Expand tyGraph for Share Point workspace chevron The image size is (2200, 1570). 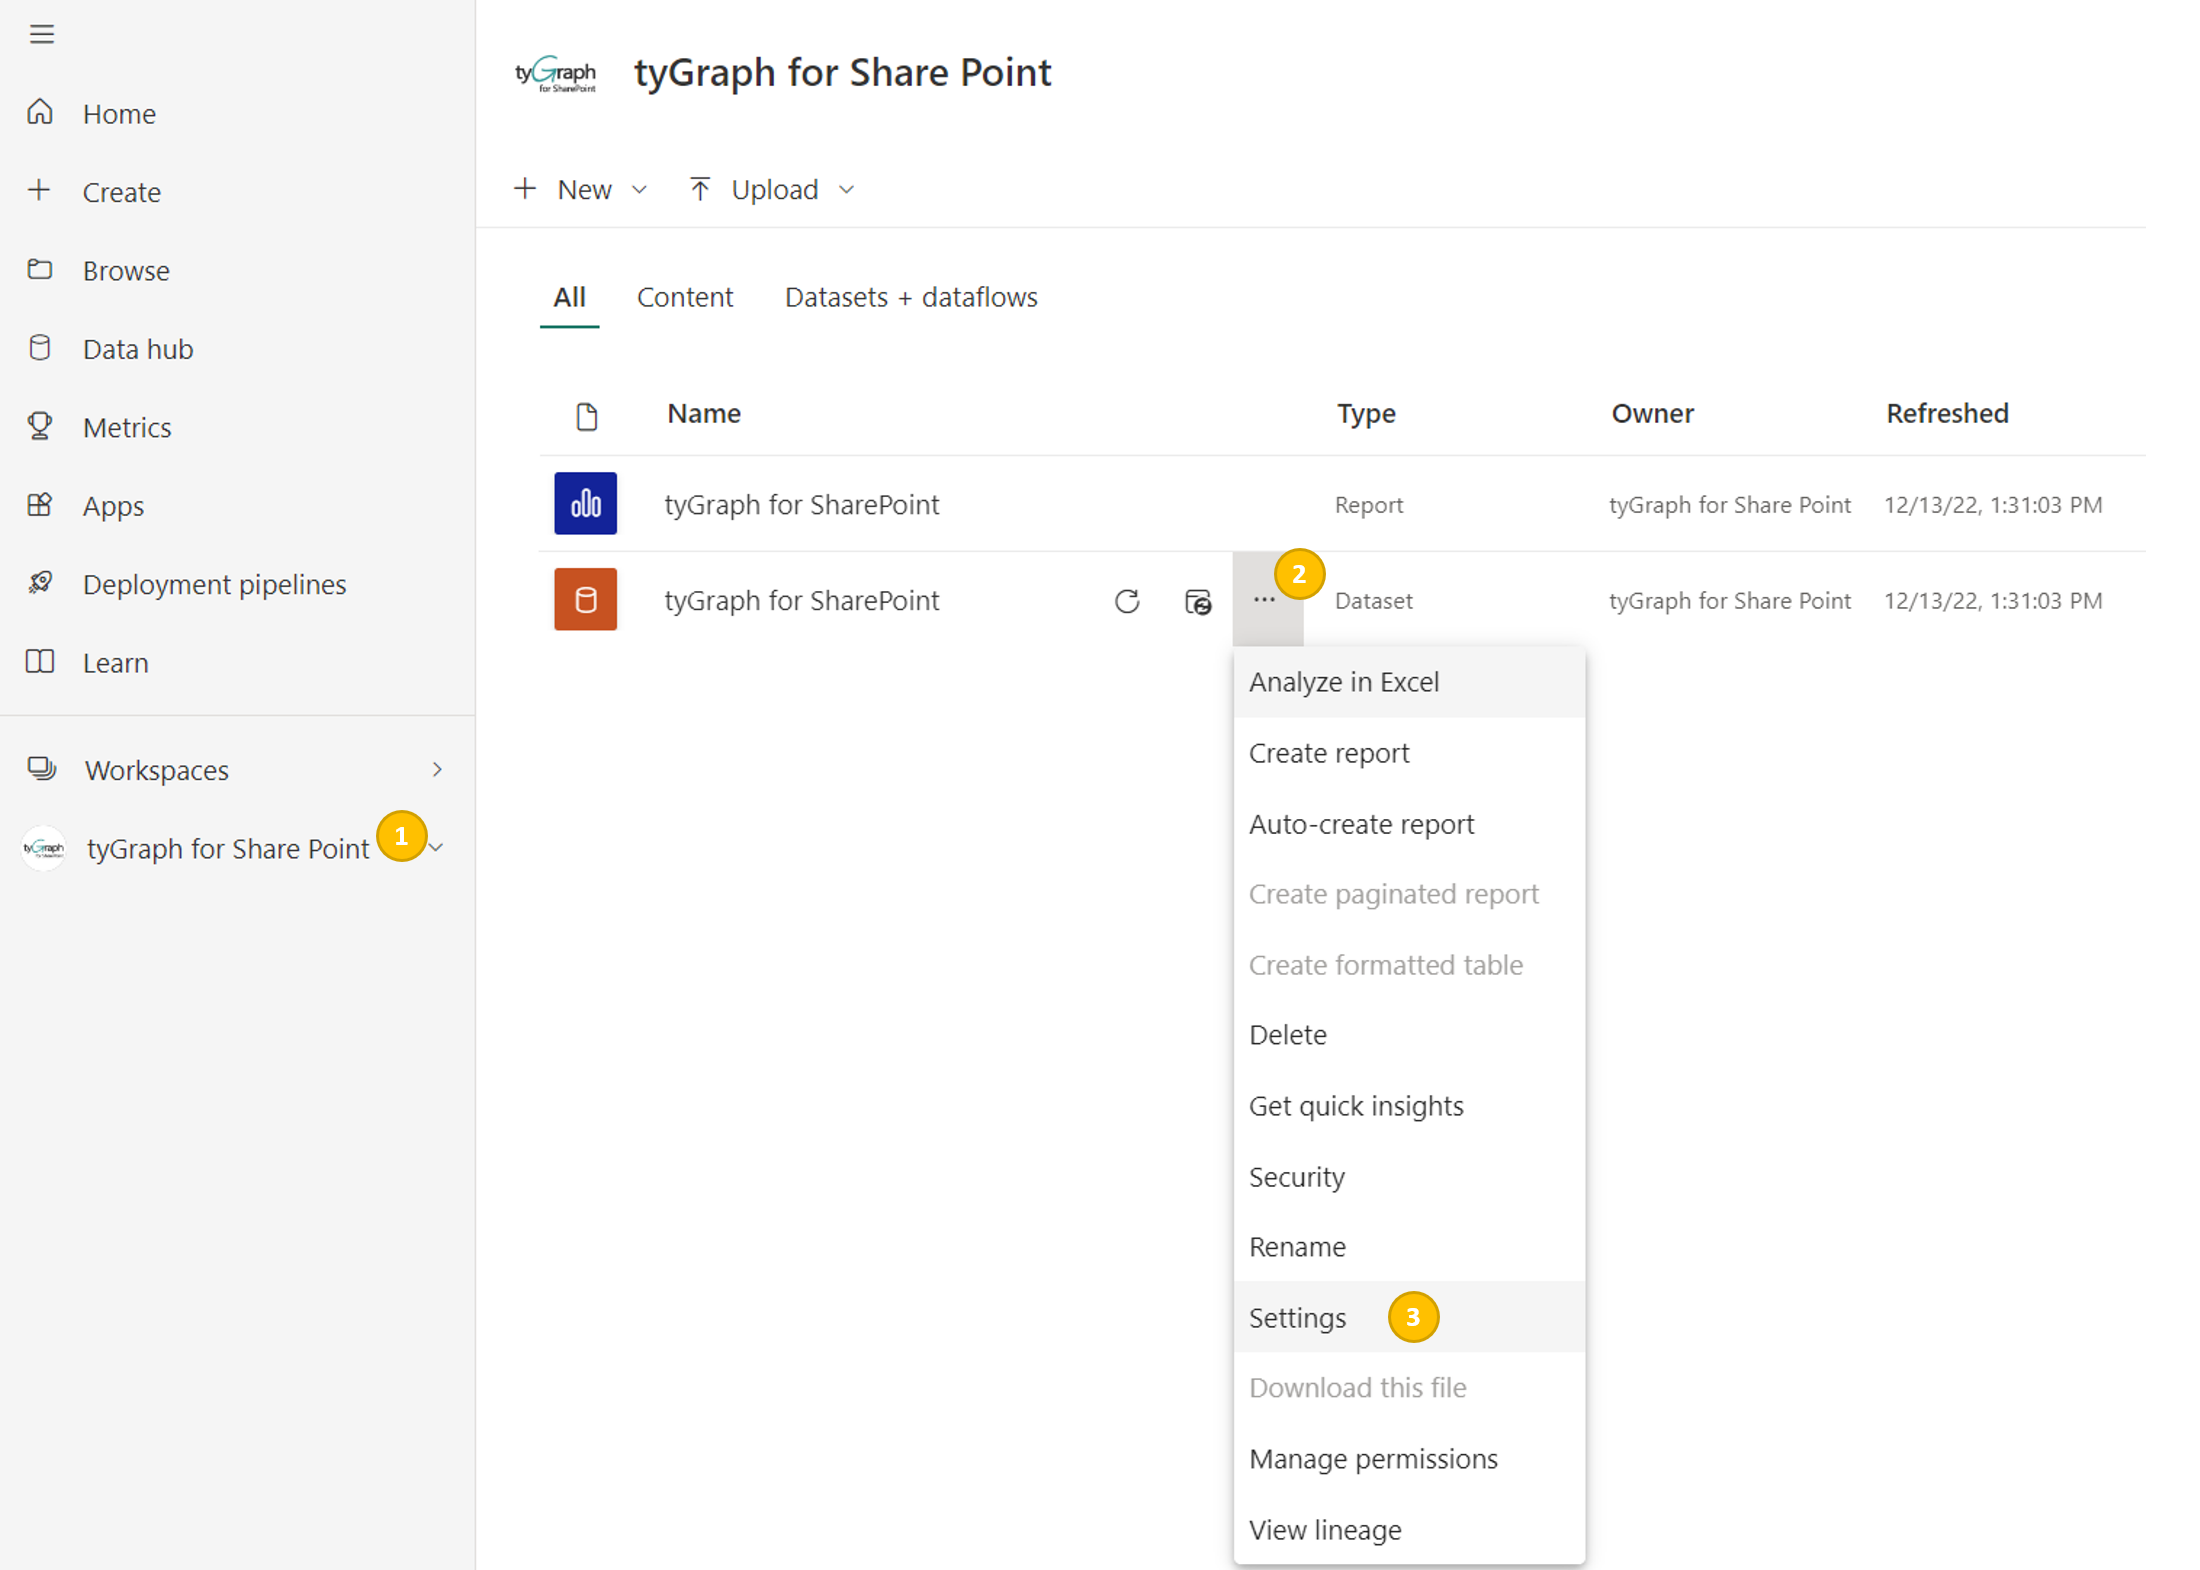coord(437,848)
